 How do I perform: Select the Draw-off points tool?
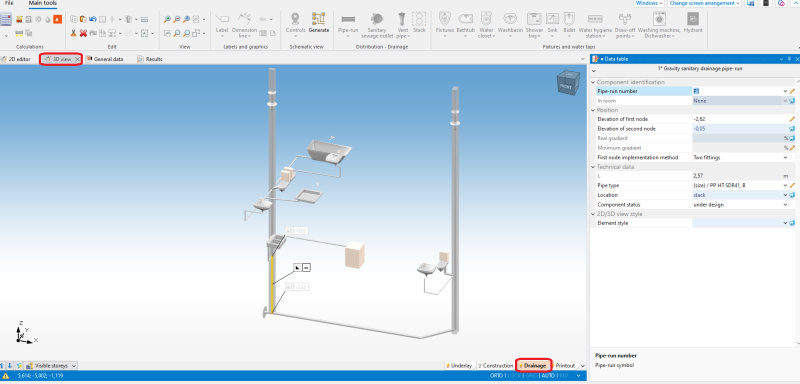624,25
